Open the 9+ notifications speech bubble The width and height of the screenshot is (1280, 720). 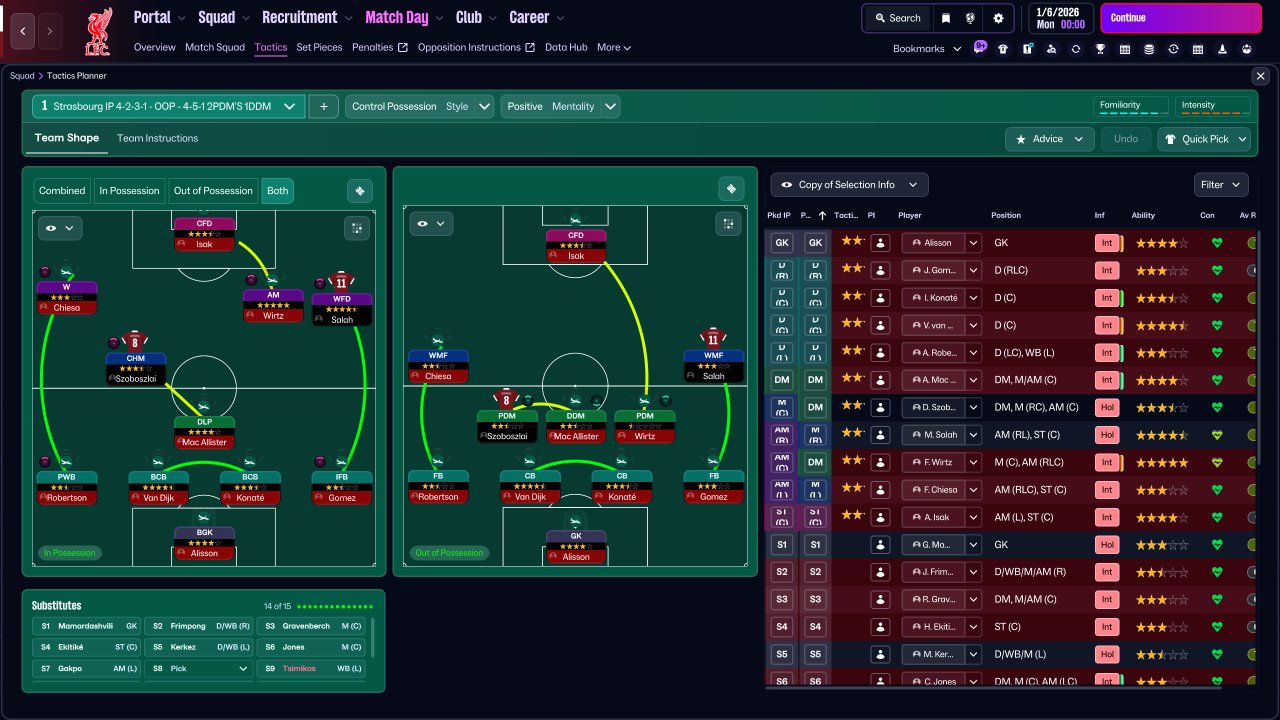click(980, 47)
